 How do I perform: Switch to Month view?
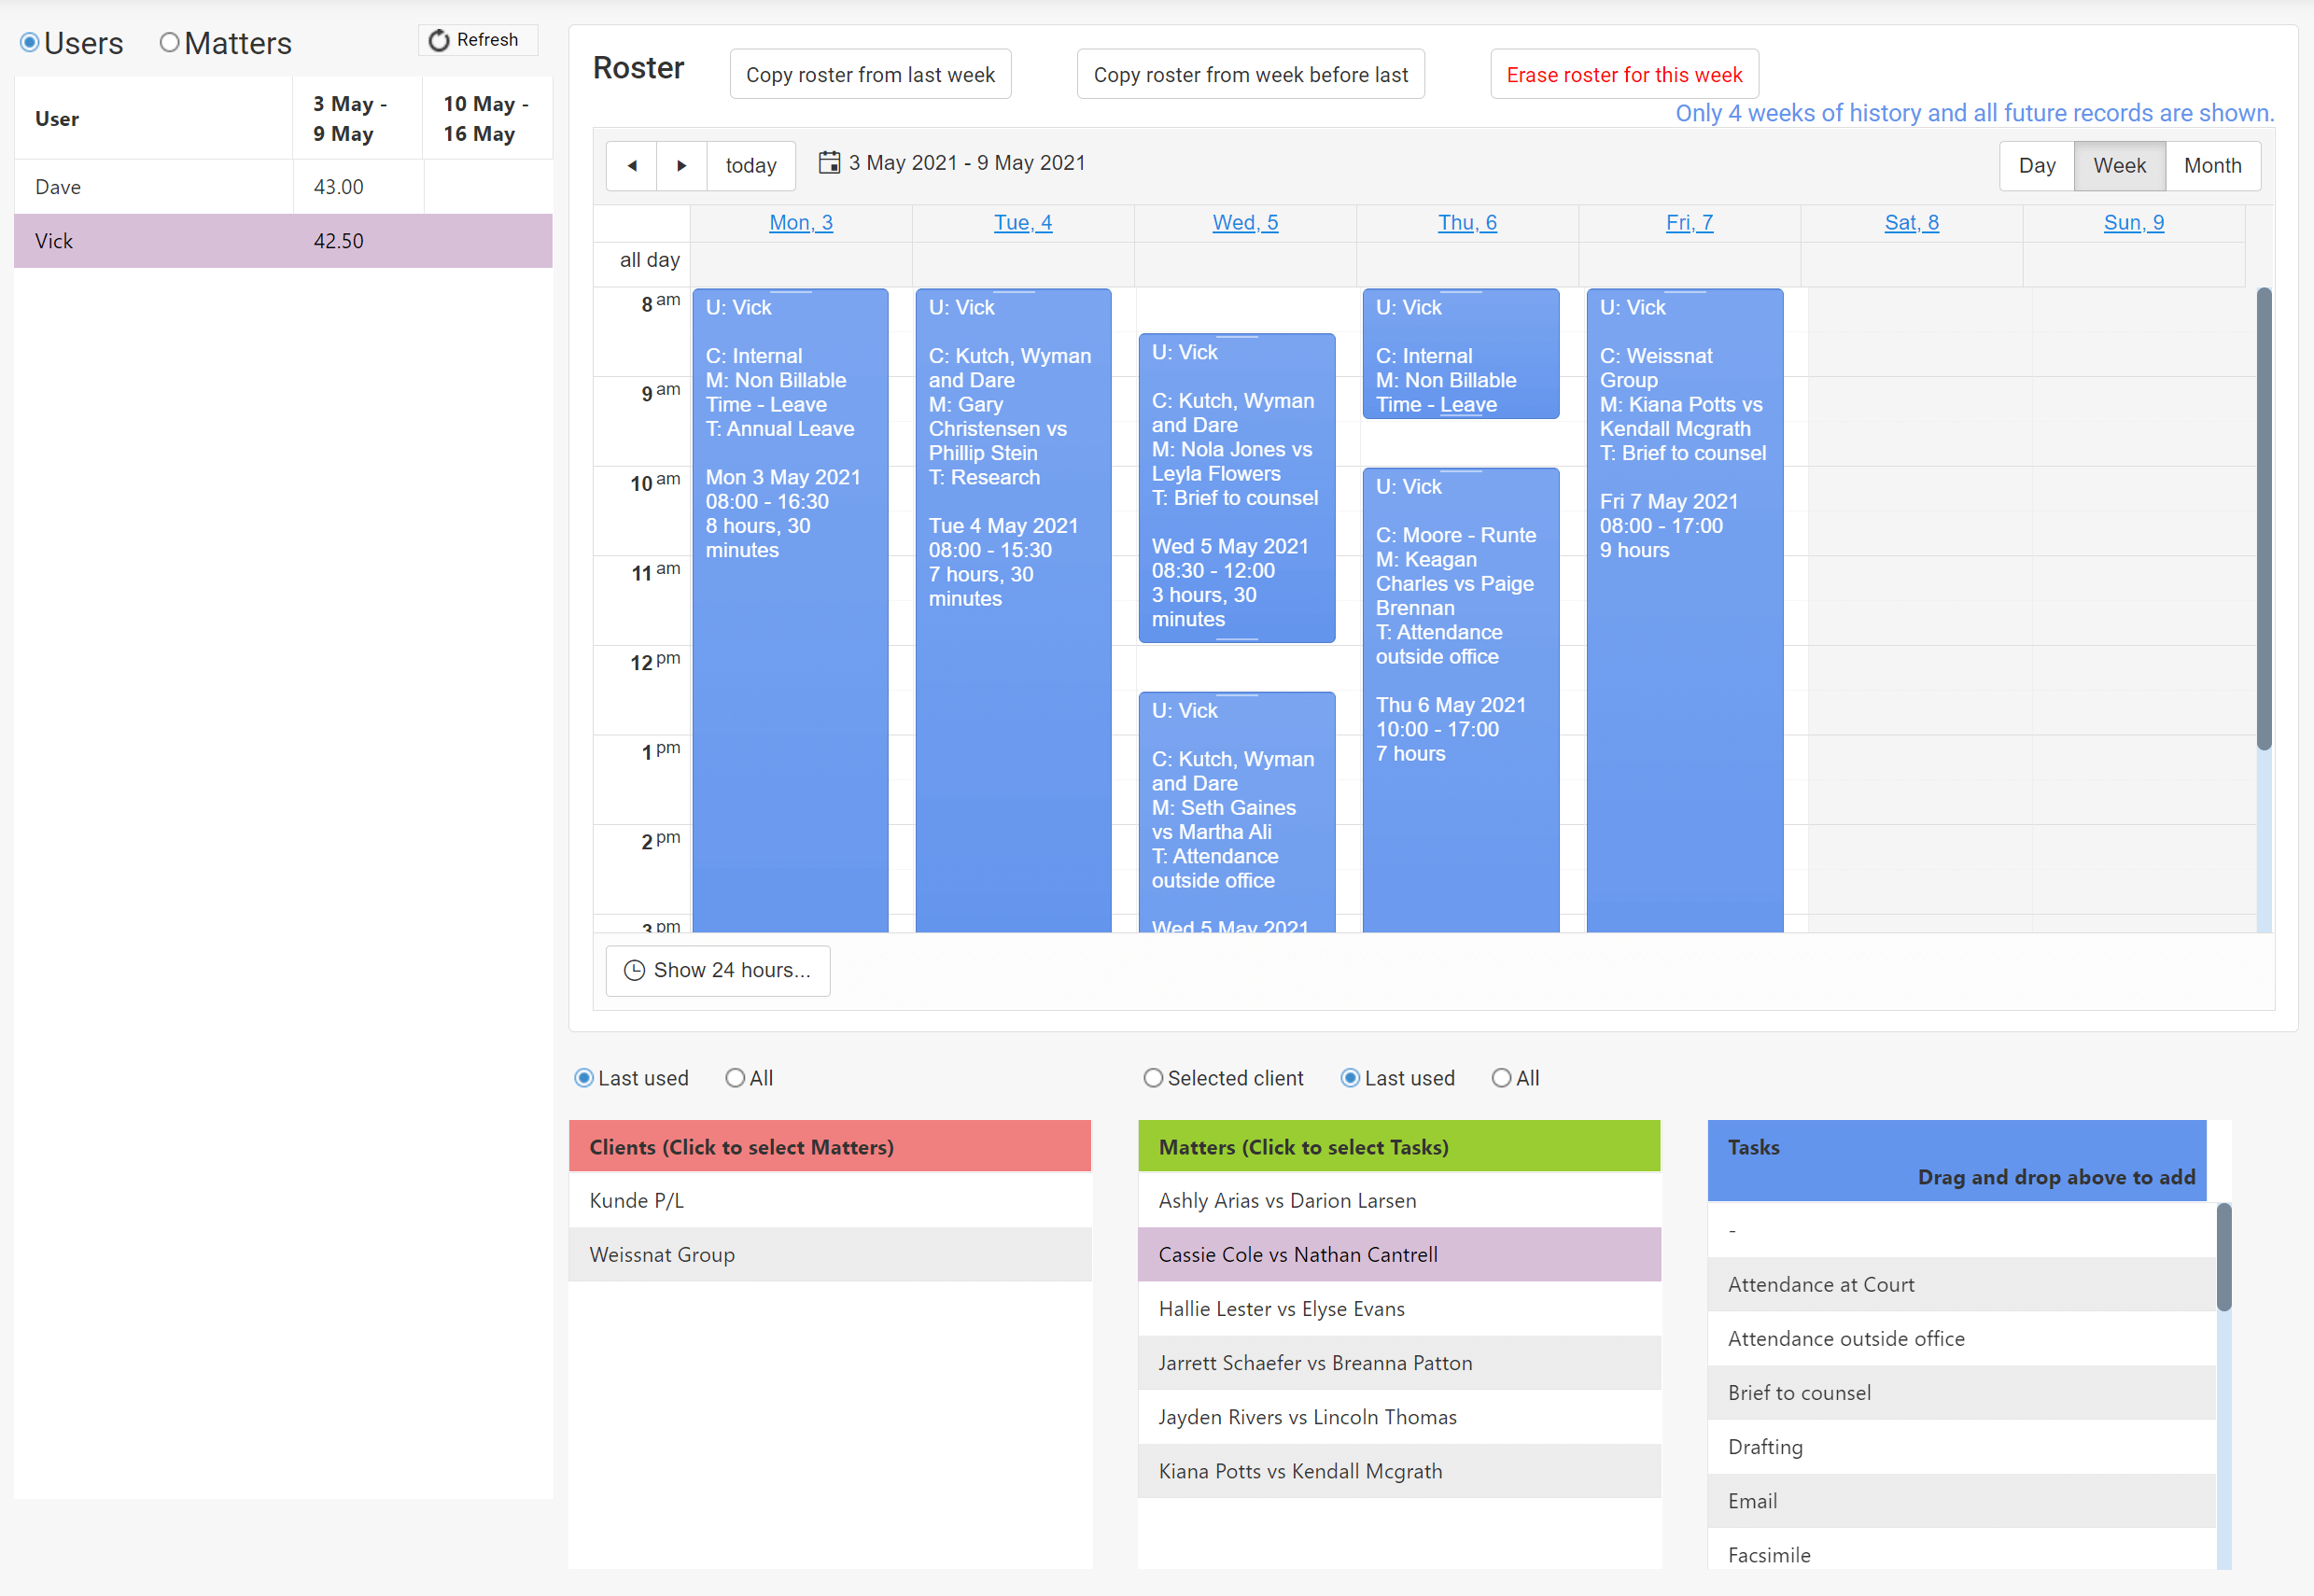[2212, 166]
